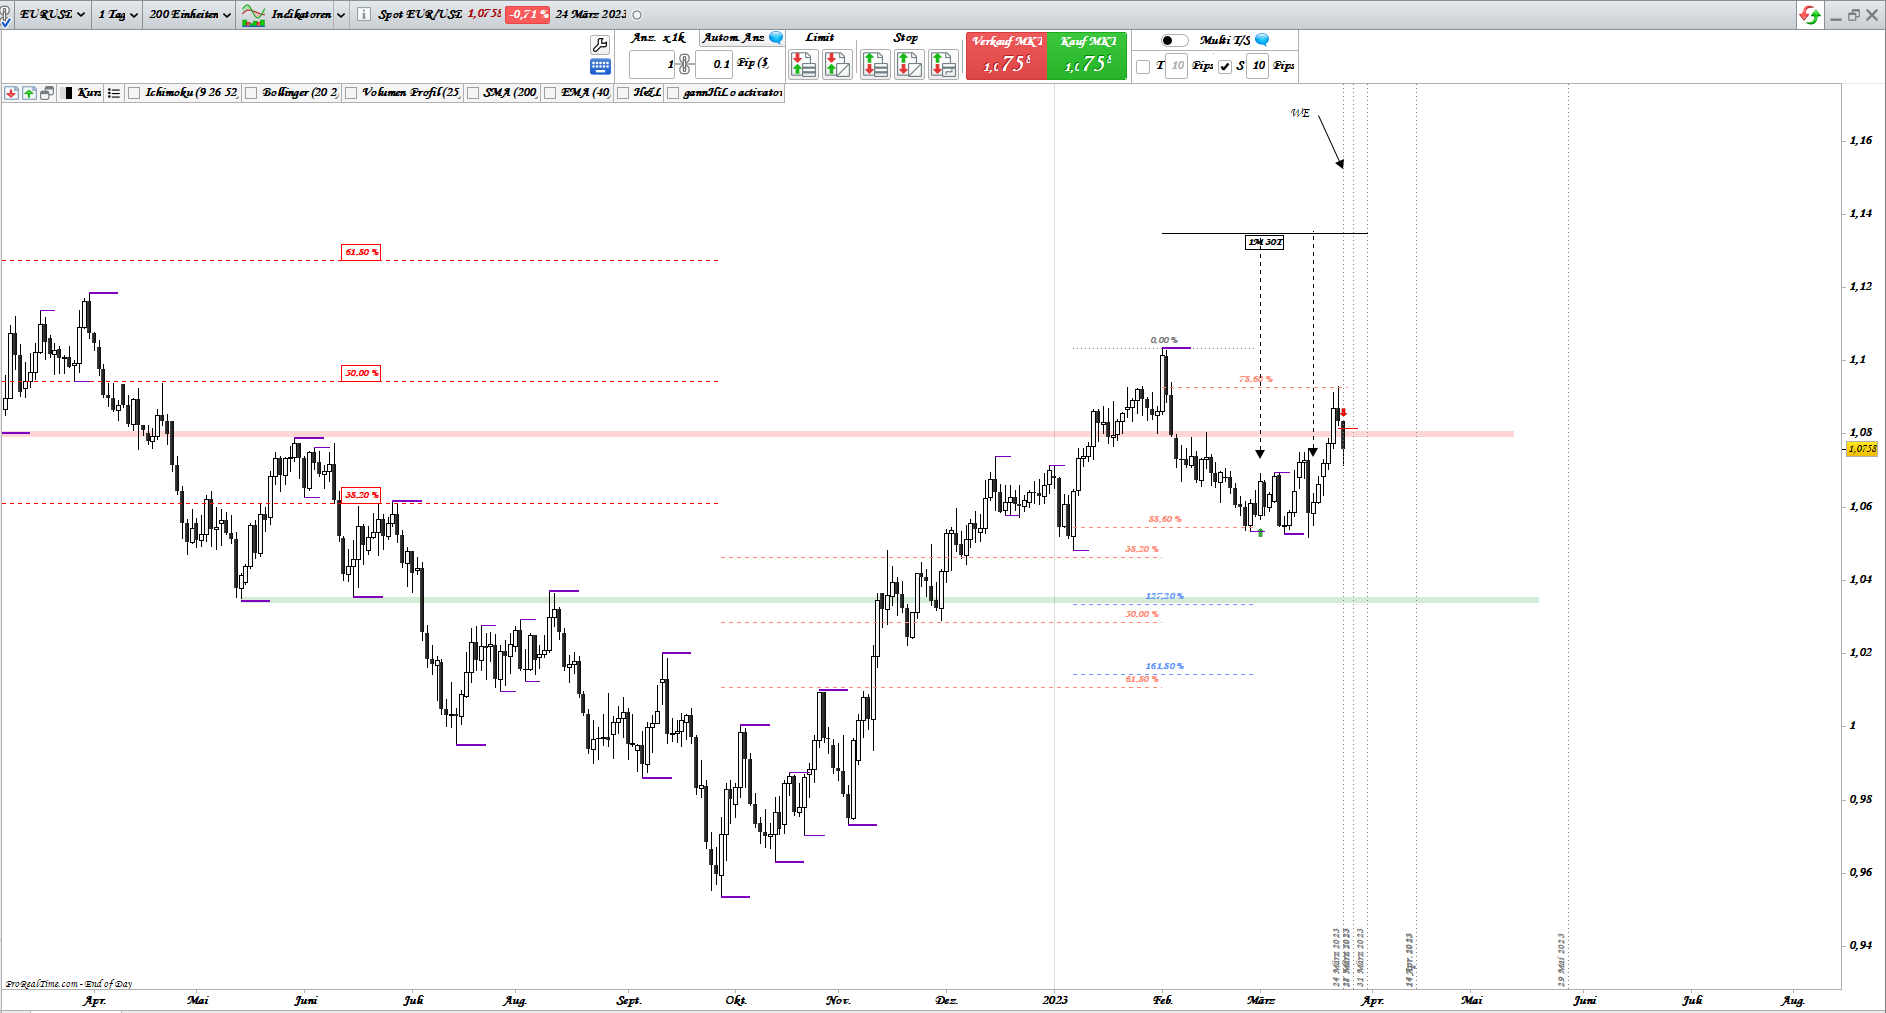Click the link/pin icon at top-left corner
The image size is (1886, 1013).
6,16
